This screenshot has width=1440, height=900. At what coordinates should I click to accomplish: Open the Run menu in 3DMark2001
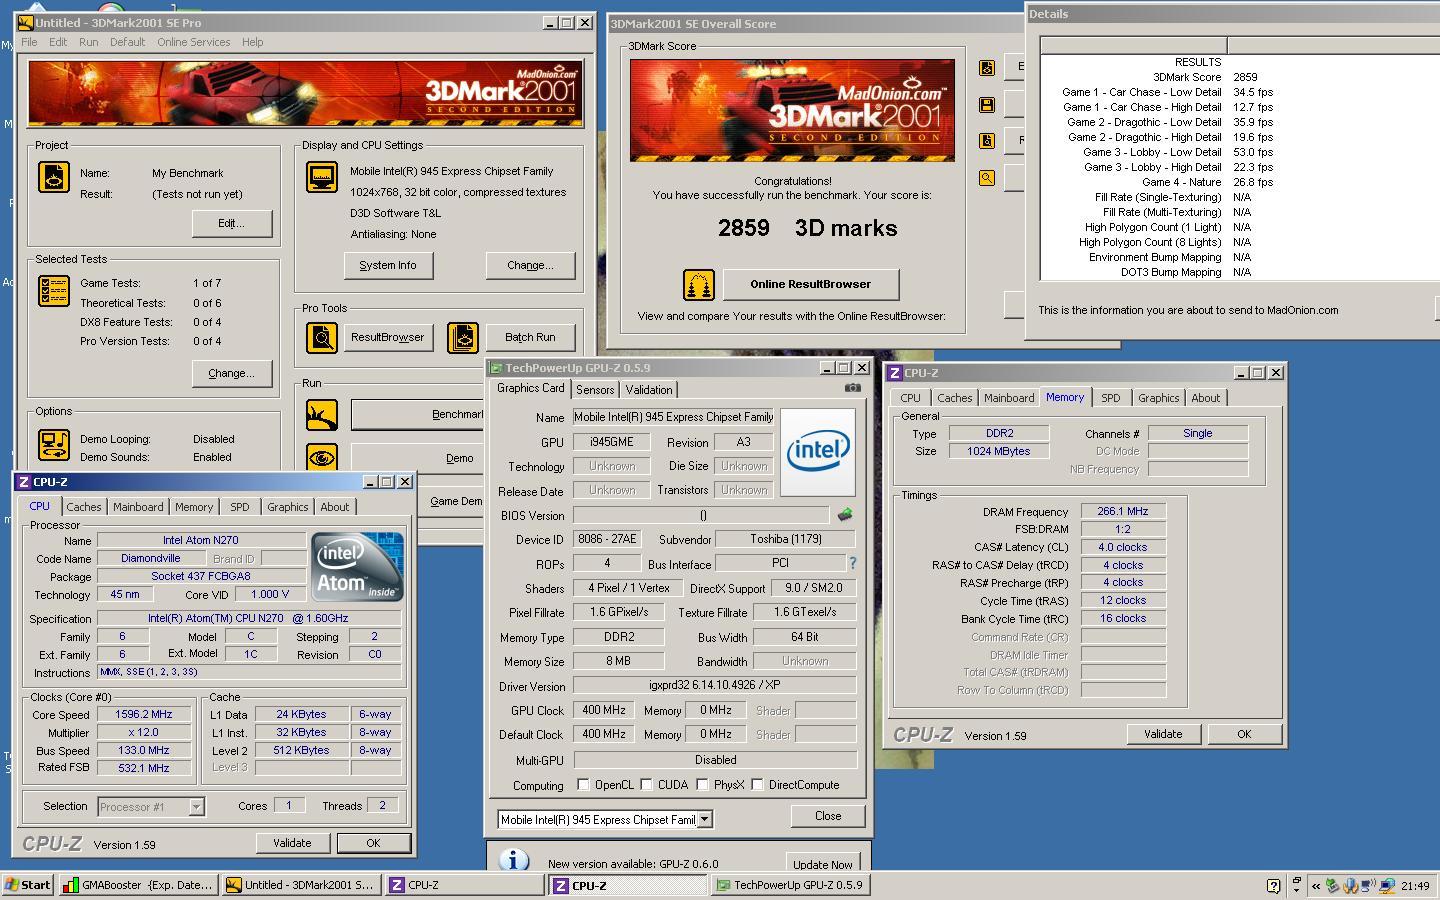[x=89, y=42]
